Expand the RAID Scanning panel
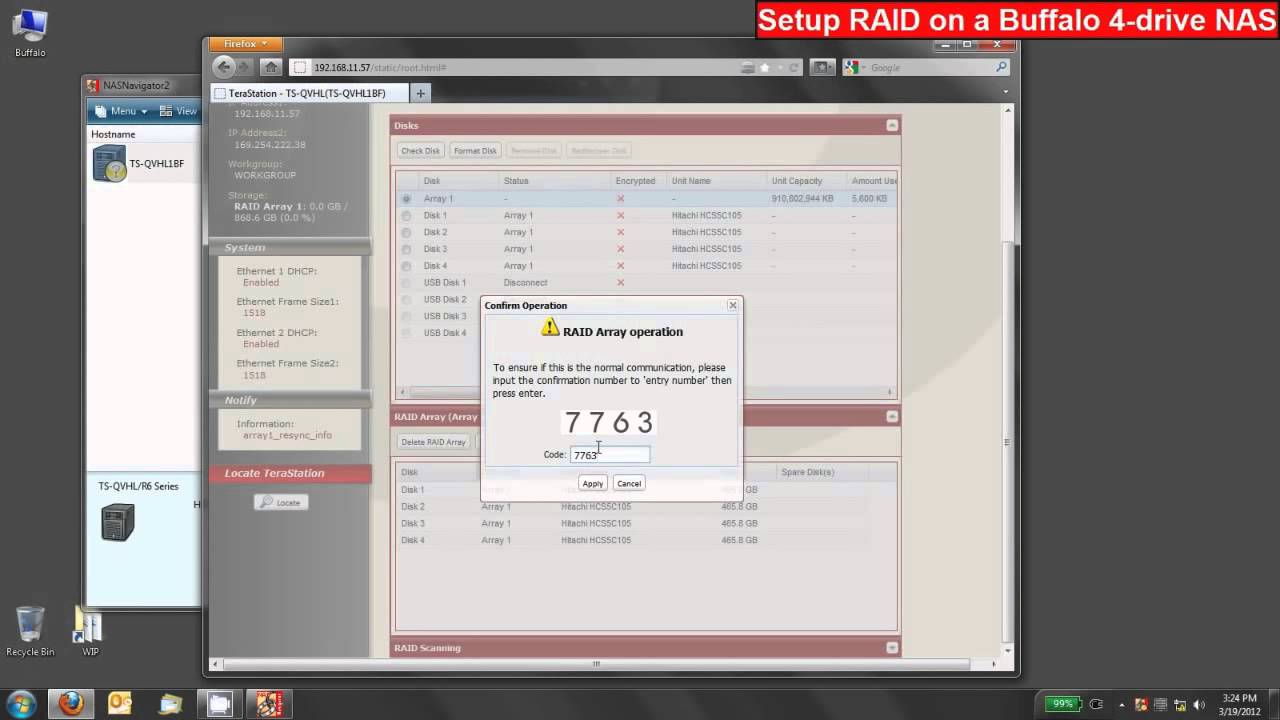The image size is (1280, 720). (891, 647)
